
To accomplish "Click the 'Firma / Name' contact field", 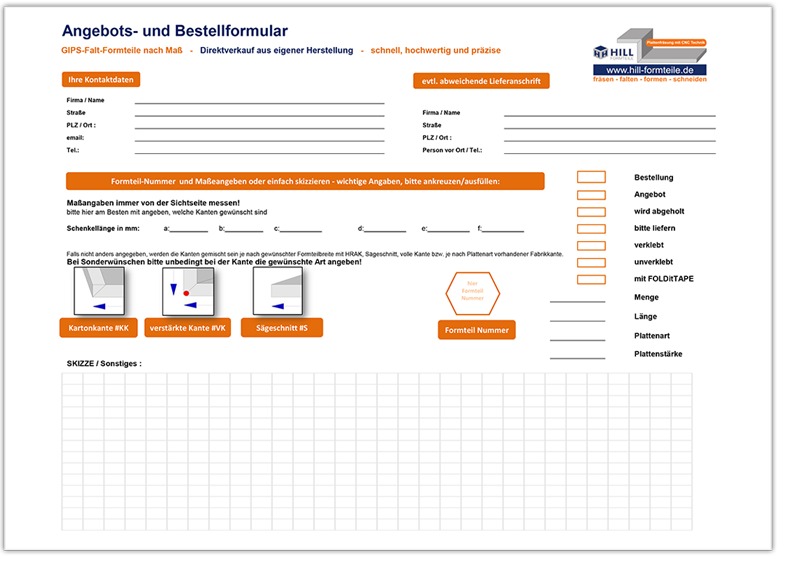I will (x=259, y=100).
